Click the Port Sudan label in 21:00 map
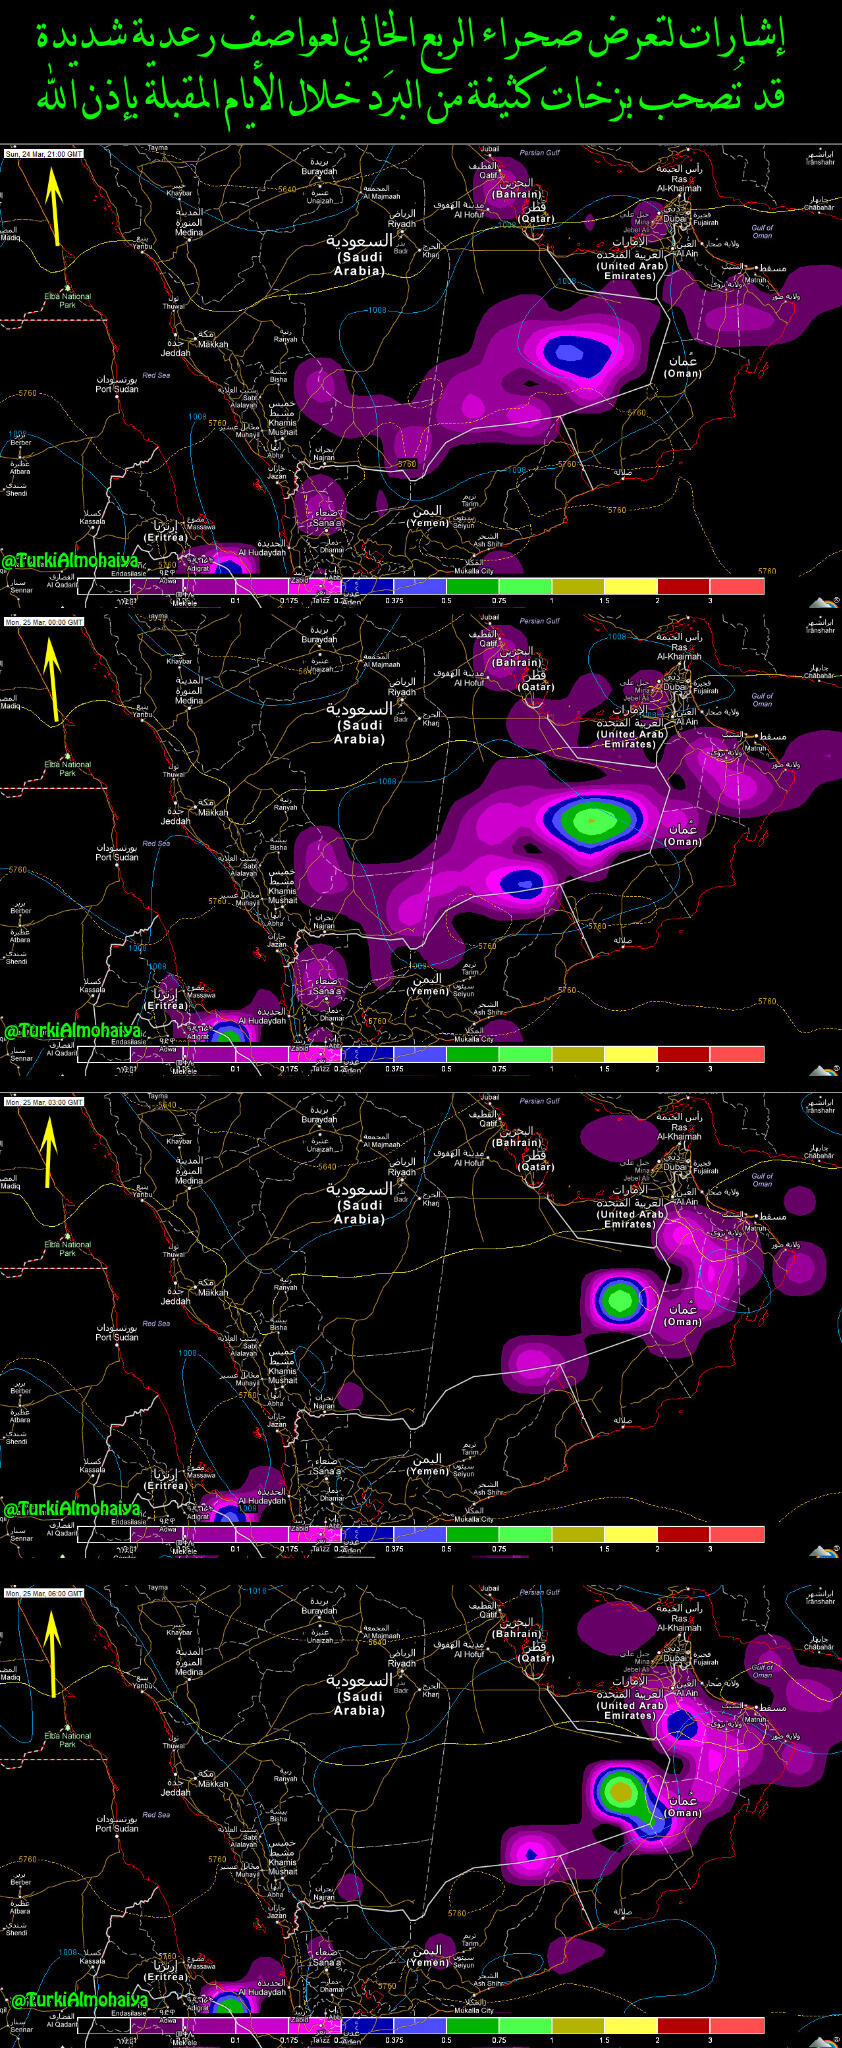 (x=117, y=389)
